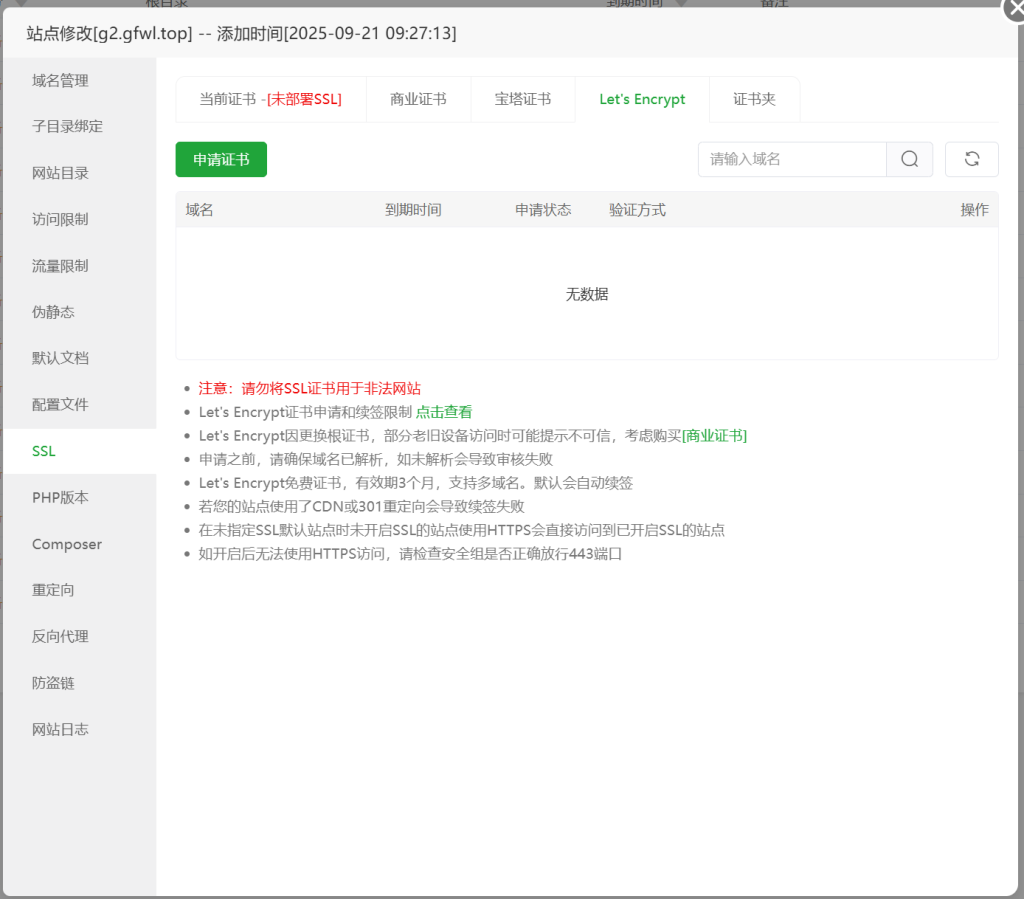Screen dimensions: 1024x899
Task: Go to 子目录绑定 settings
Action: click(67, 126)
